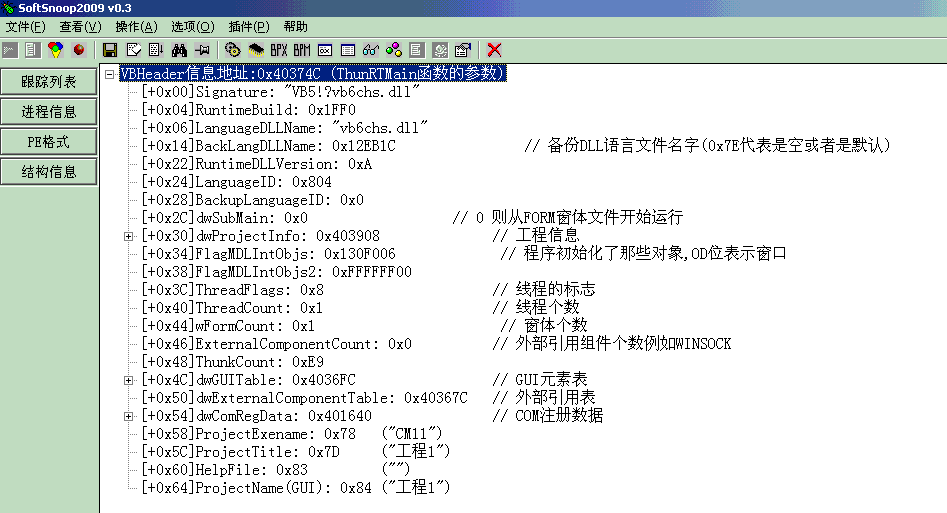Click the eyeglasses toolbar icon
Screen dimensions: 947x513
pos(371,50)
